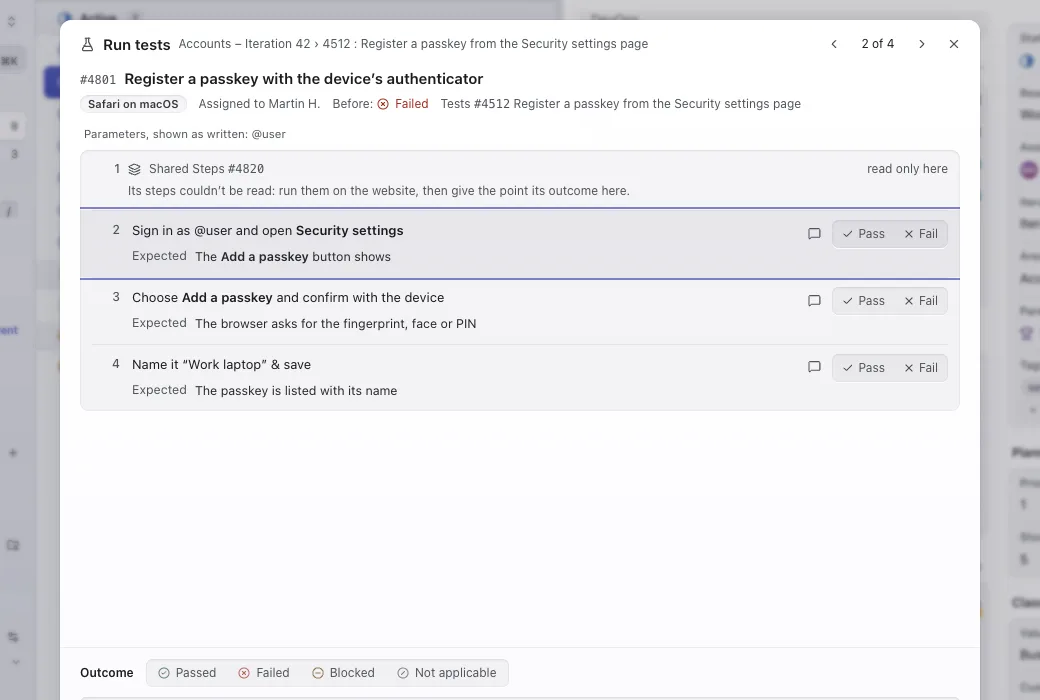Mark step 3 Choose Add a passkey as Fail
Screen dimensions: 1040x700
(921, 301)
